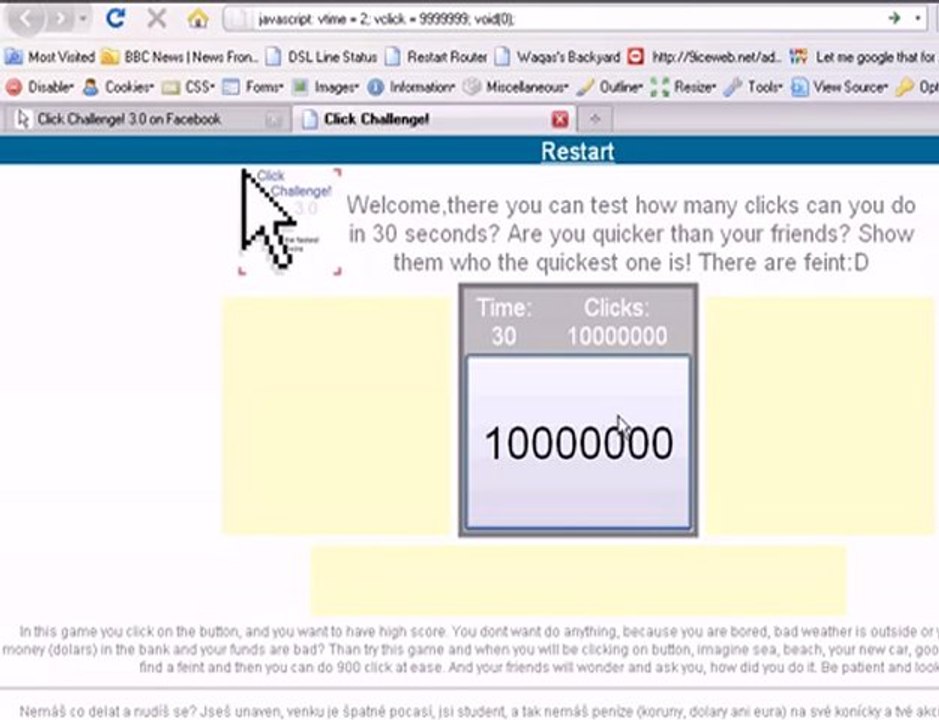The height and width of the screenshot is (720, 939).
Task: Click the View Source toolbar item
Action: (840, 87)
